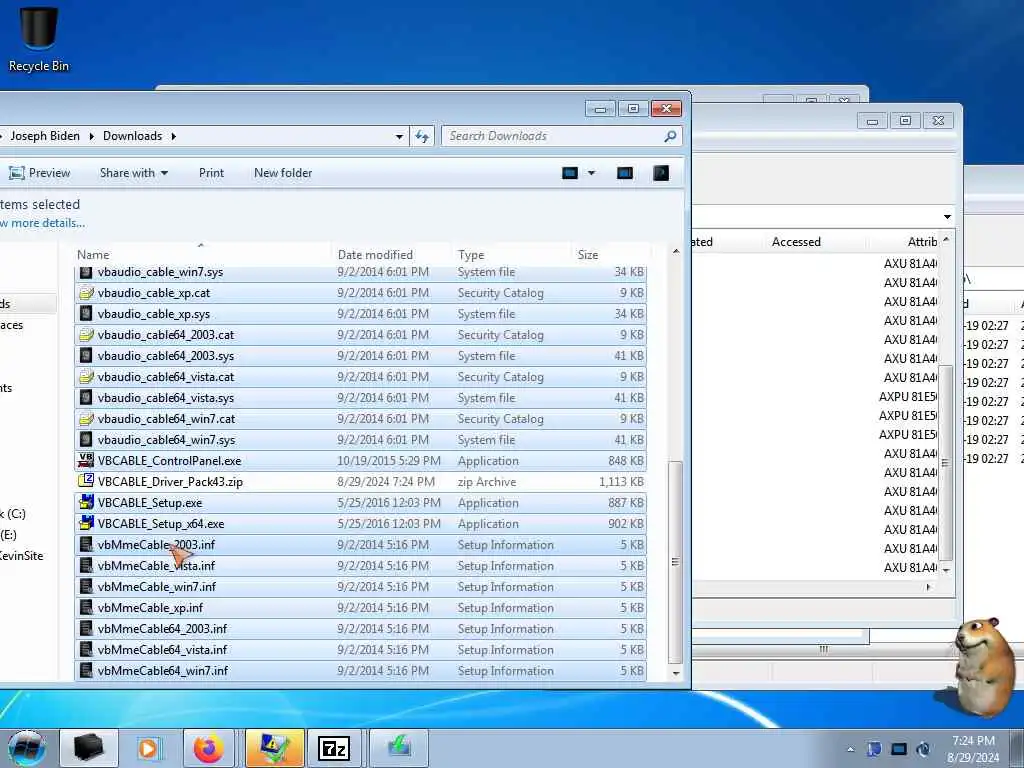Click the VBCABLE_ControlPanel.exe file icon

click(x=86, y=460)
